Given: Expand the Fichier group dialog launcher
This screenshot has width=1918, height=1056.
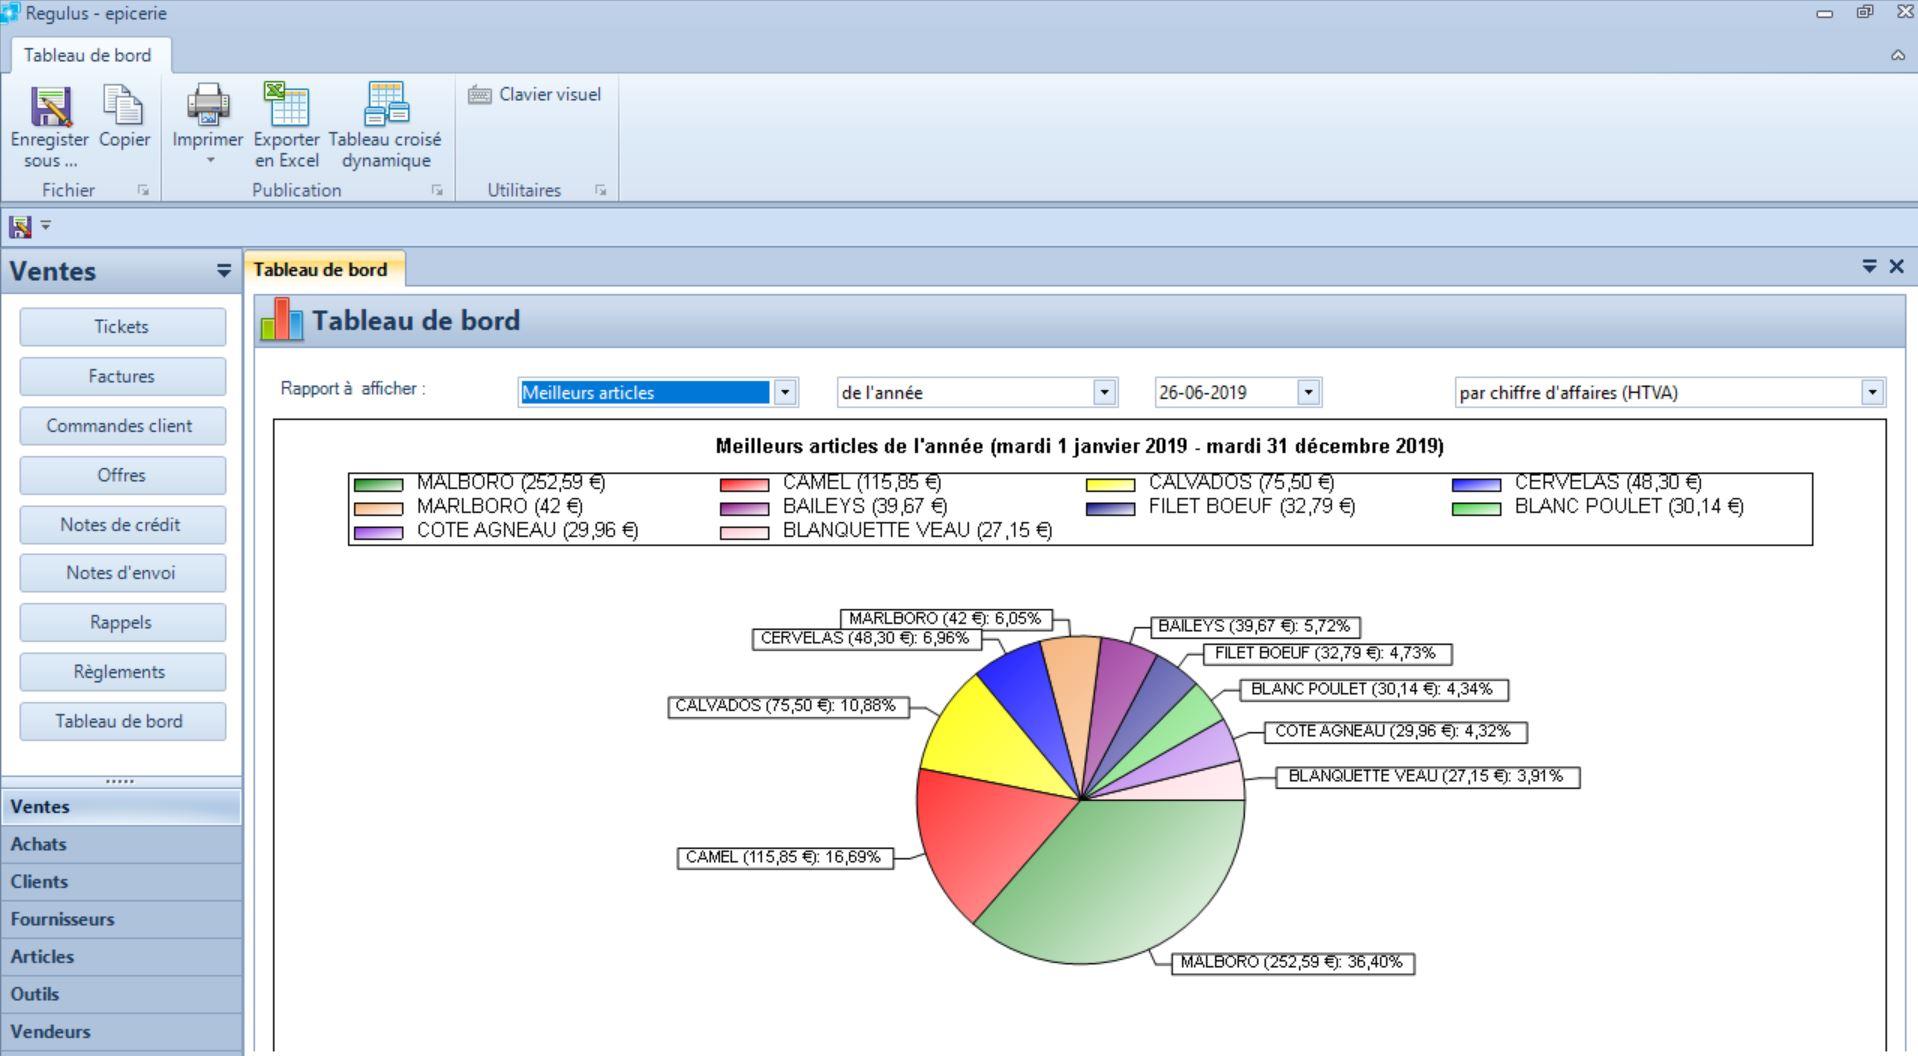Looking at the screenshot, I should click(143, 190).
